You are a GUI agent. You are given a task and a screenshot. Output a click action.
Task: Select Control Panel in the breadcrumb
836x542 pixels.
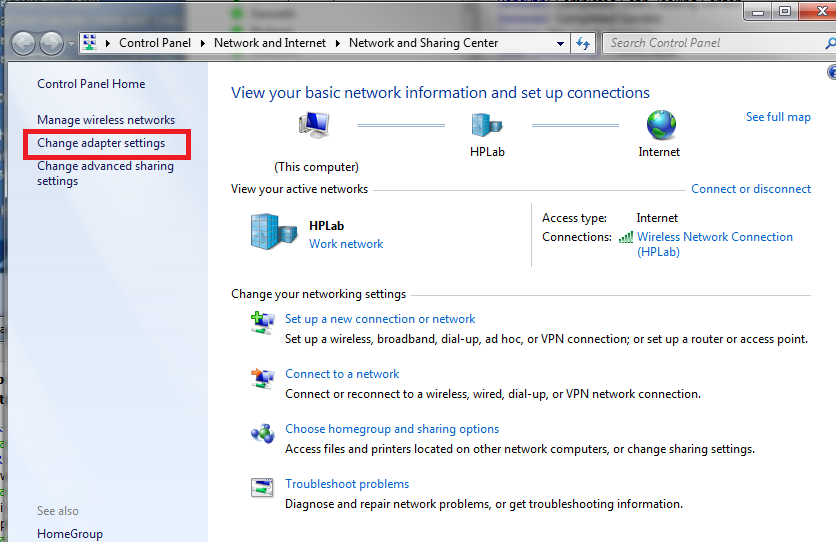(x=154, y=43)
